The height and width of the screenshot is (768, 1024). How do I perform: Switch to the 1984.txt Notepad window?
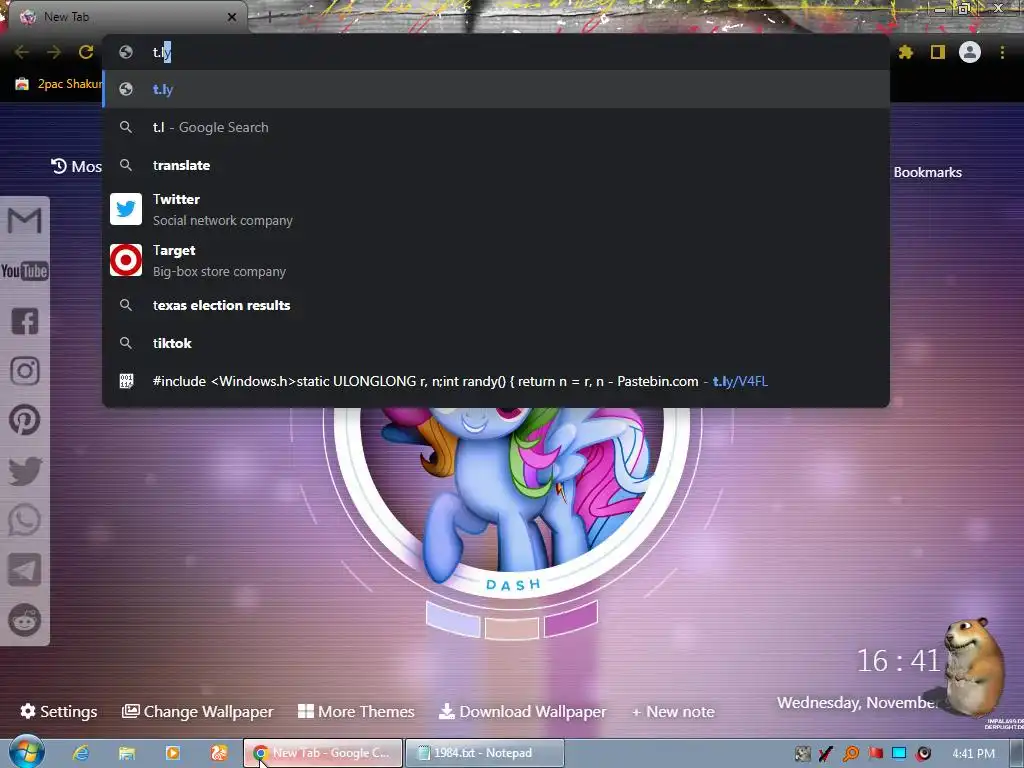click(485, 753)
